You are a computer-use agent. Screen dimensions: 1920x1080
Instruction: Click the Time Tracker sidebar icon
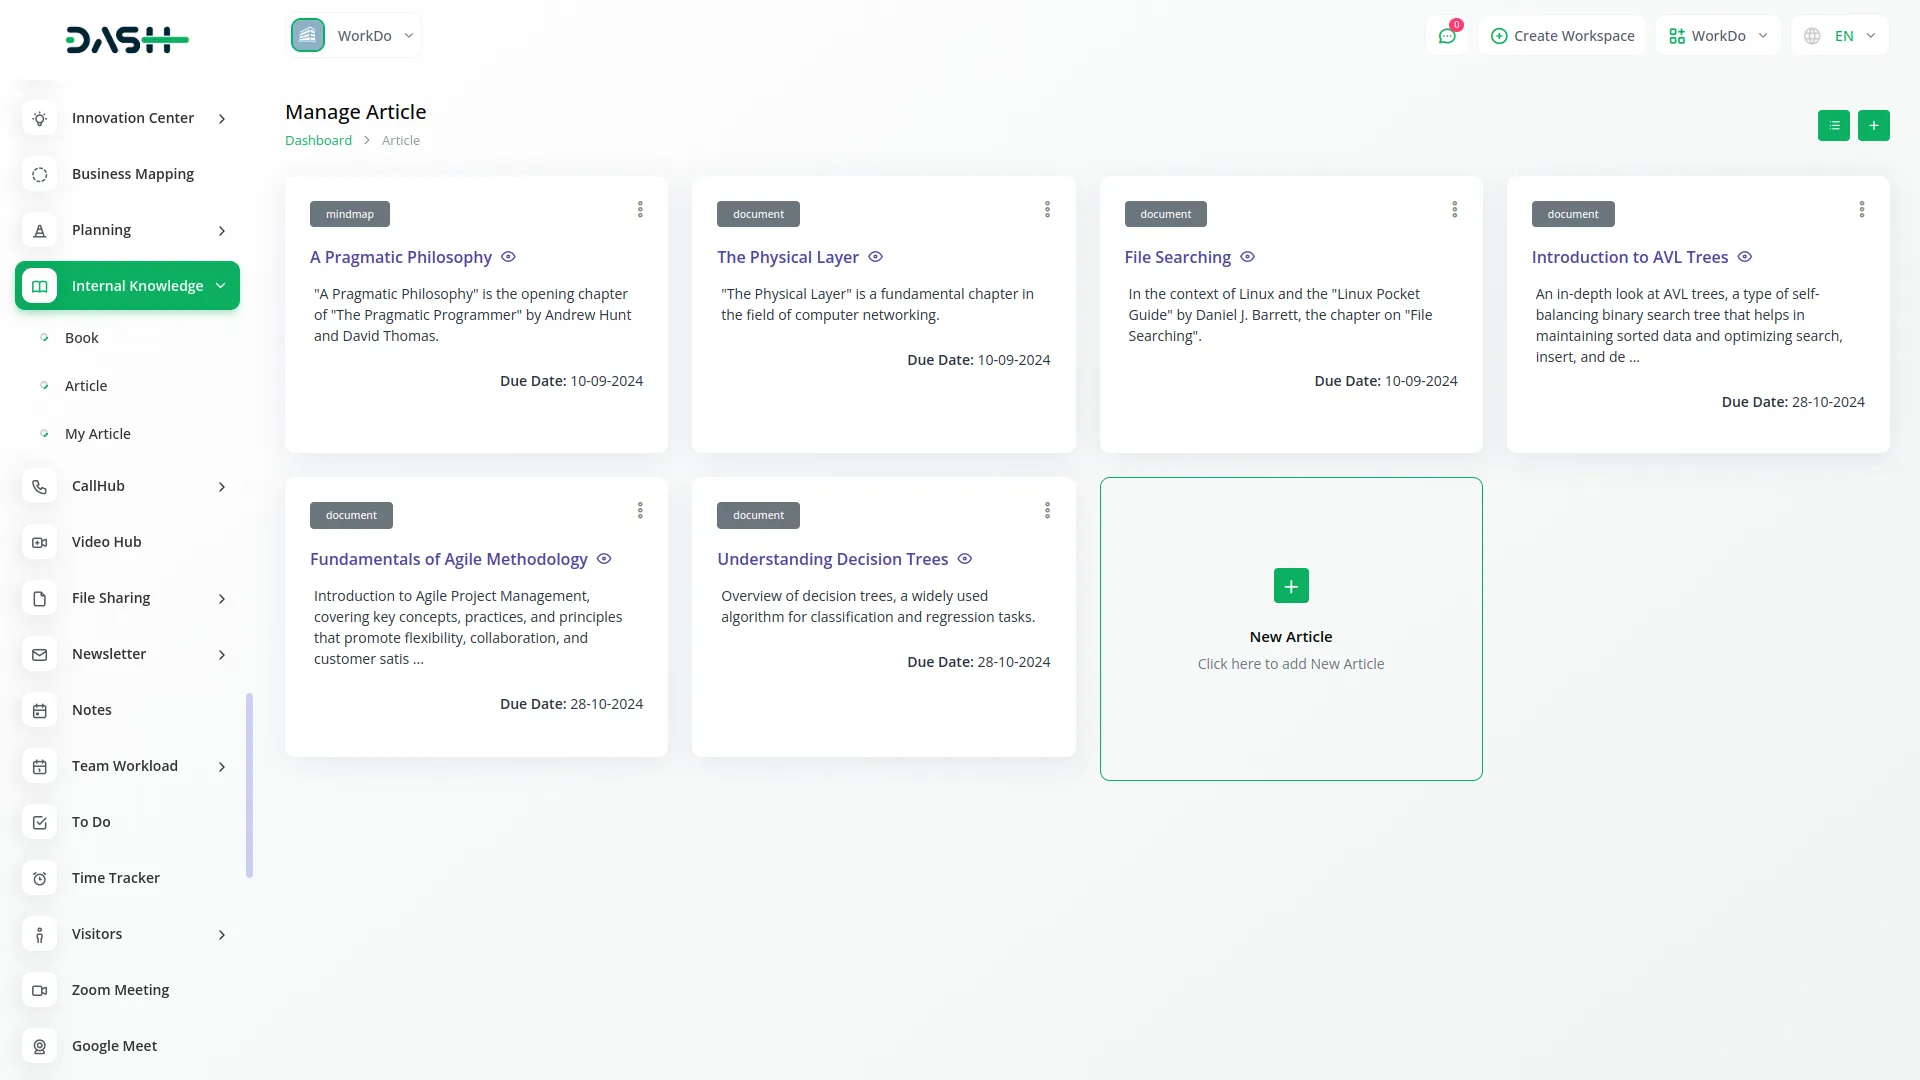click(39, 878)
